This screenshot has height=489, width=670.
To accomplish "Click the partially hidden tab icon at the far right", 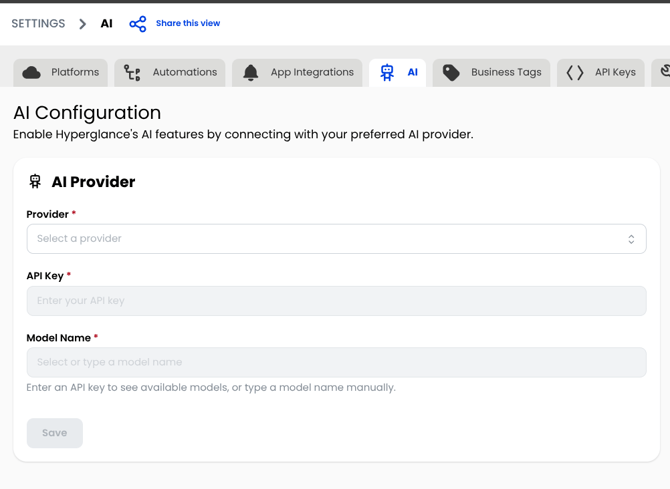I will [x=665, y=71].
